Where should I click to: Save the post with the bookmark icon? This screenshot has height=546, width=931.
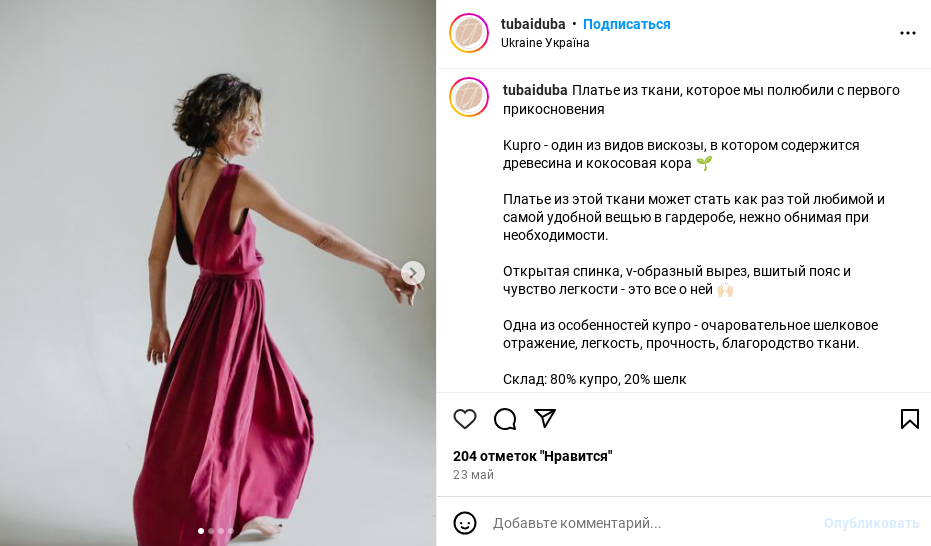(910, 419)
